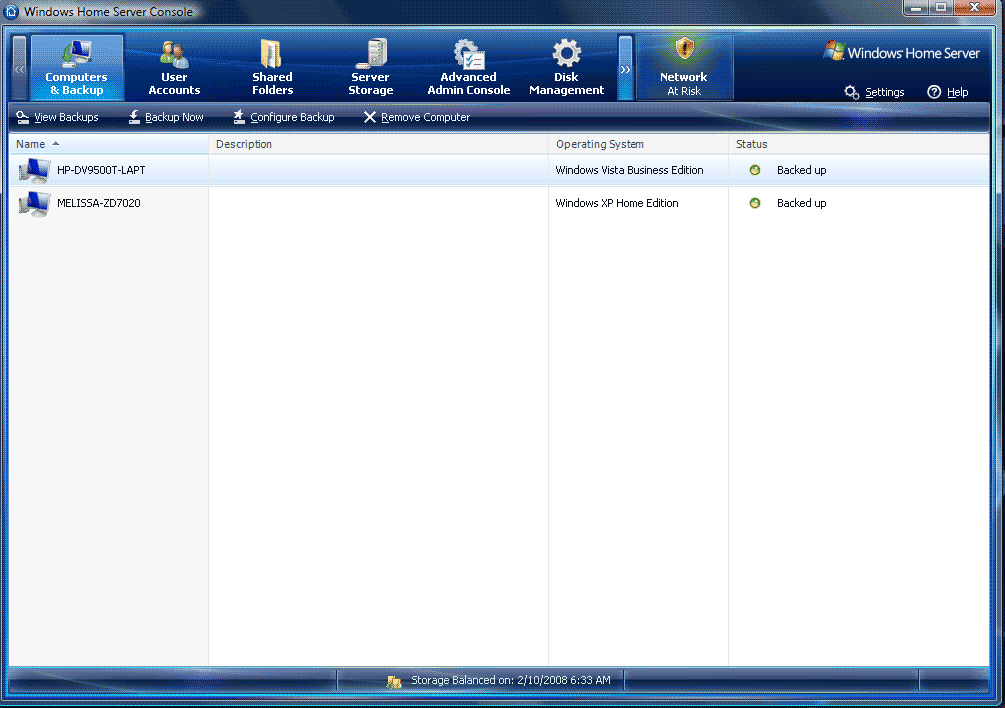The height and width of the screenshot is (708, 1005).
Task: Click the Windows Home Server logo
Action: pos(901,53)
